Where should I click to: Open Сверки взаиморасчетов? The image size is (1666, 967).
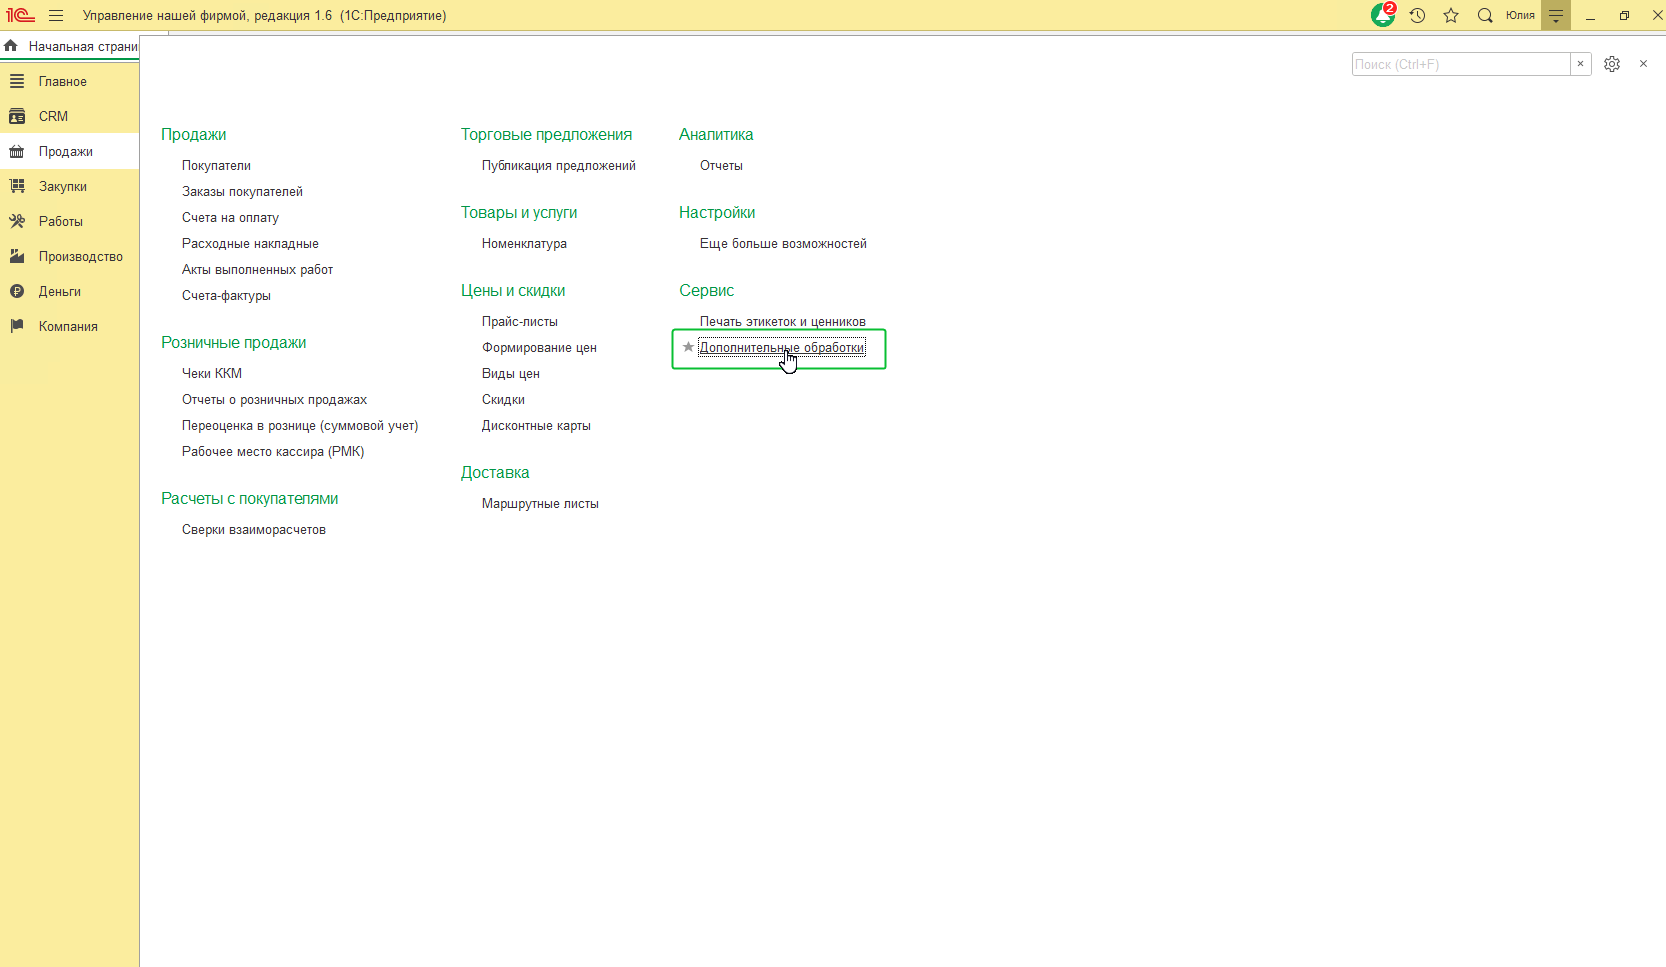(x=254, y=529)
